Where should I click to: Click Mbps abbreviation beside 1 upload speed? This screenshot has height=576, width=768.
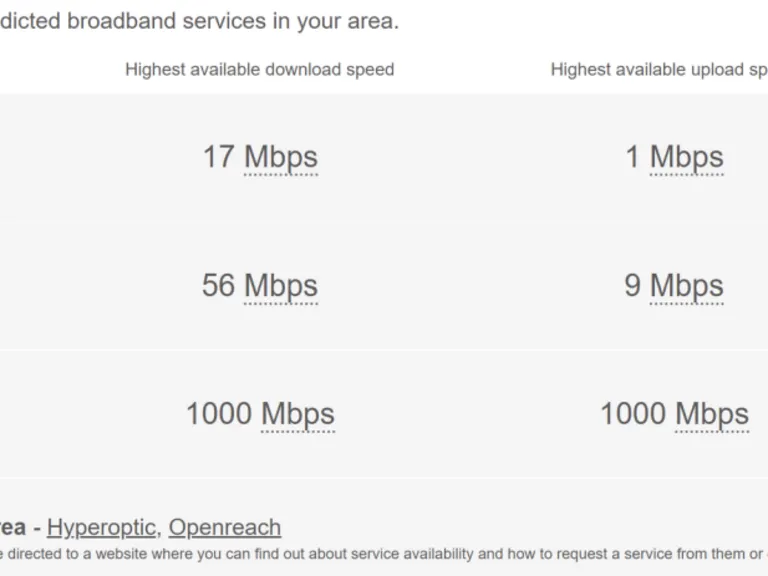click(x=687, y=157)
